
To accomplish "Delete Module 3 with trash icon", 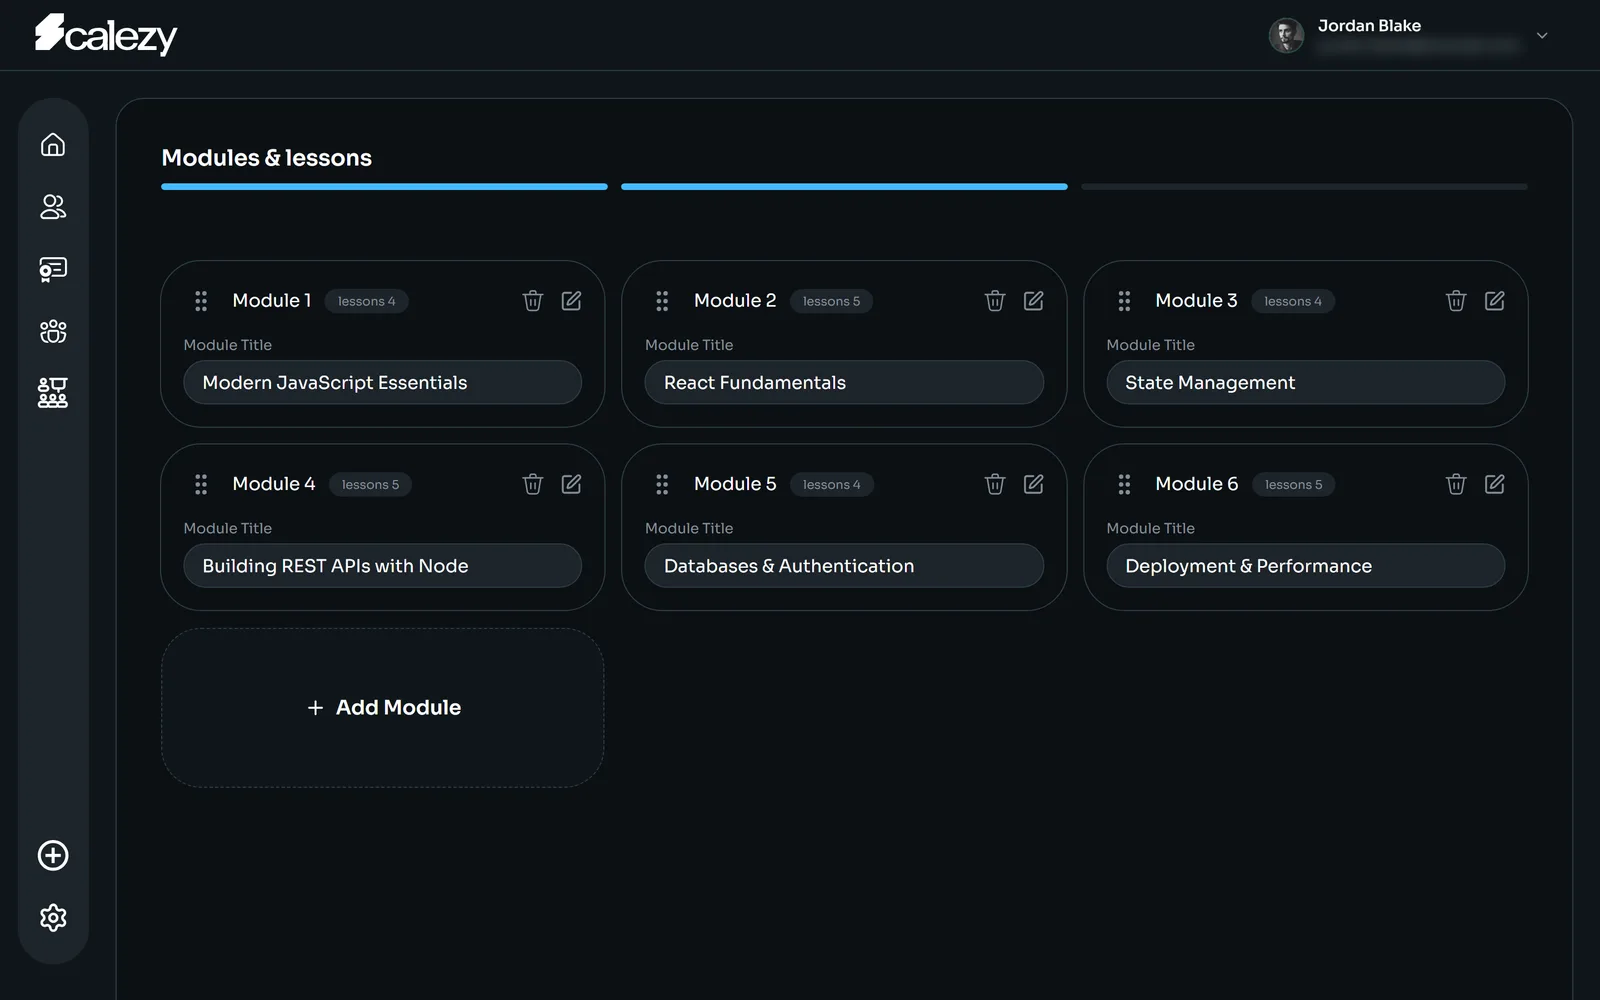I will point(1456,301).
